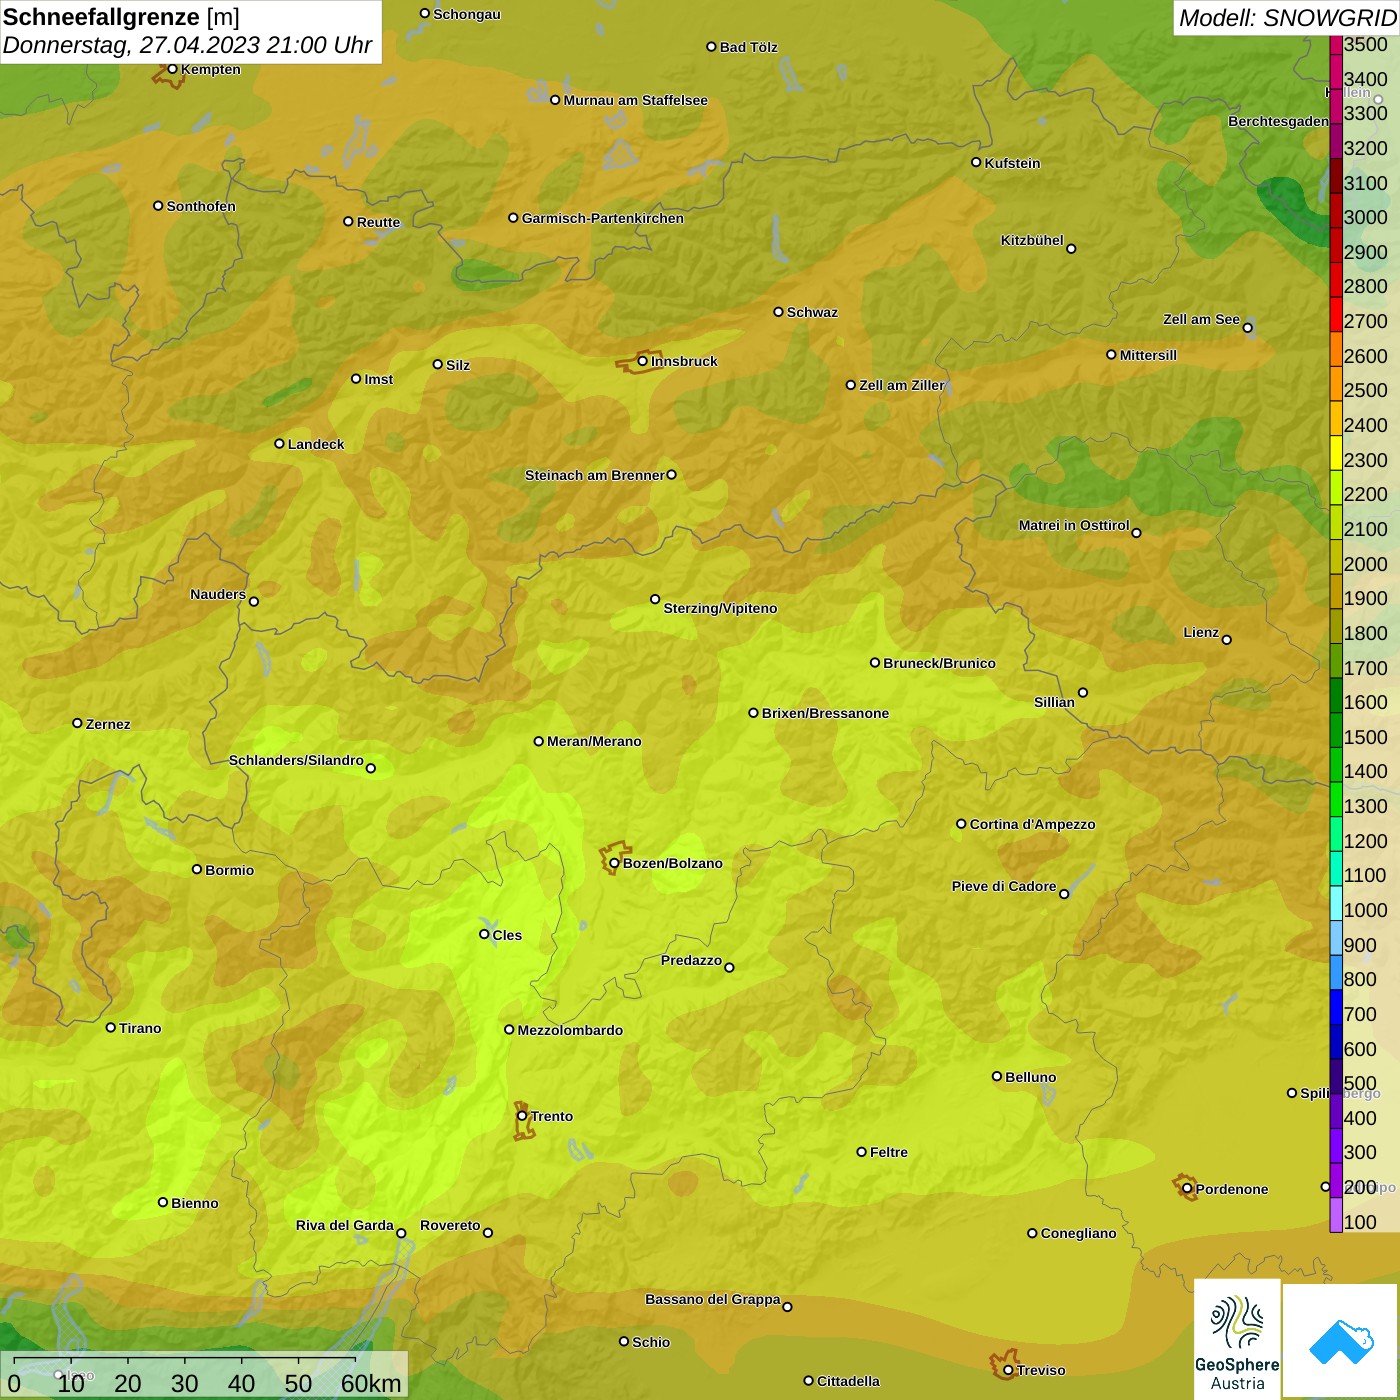Click the Treviso city marker

tap(1008, 1370)
